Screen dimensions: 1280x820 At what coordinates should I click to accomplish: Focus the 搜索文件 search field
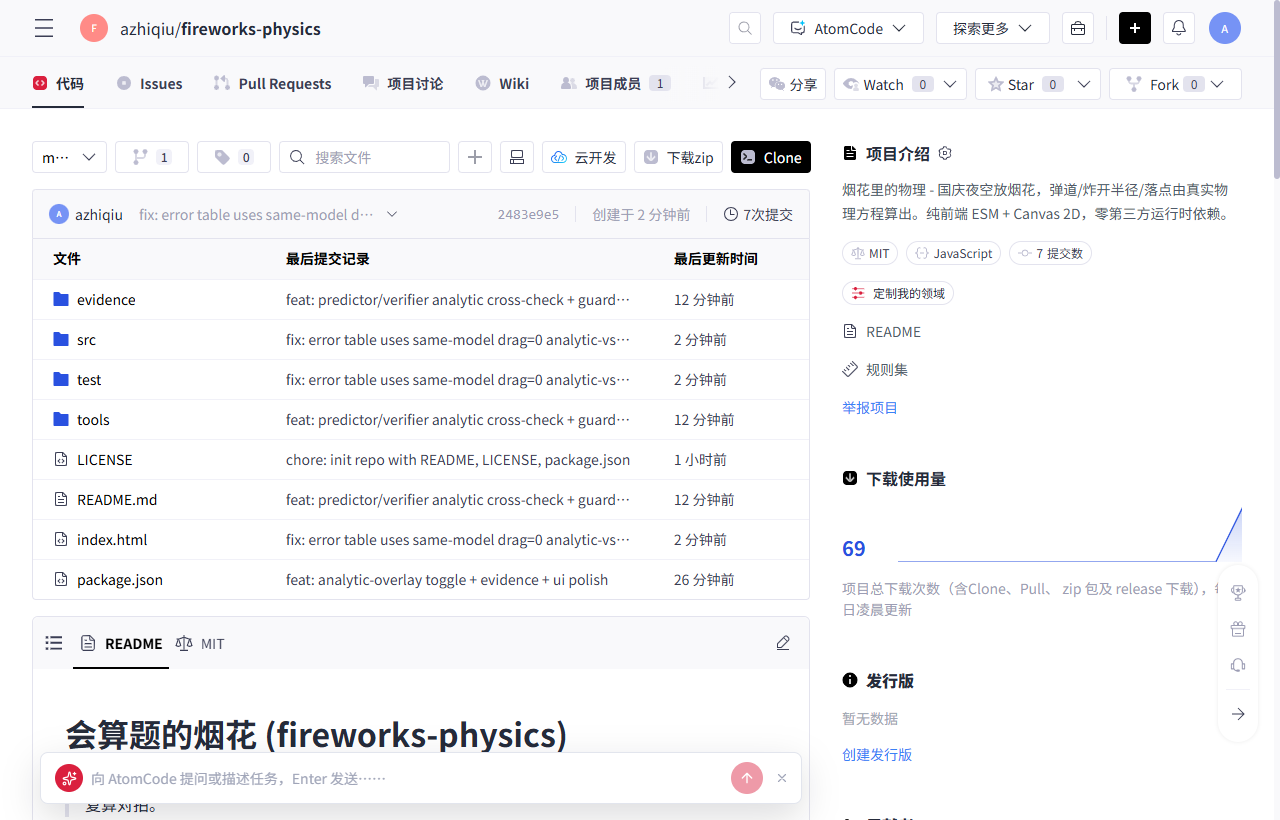click(x=364, y=157)
